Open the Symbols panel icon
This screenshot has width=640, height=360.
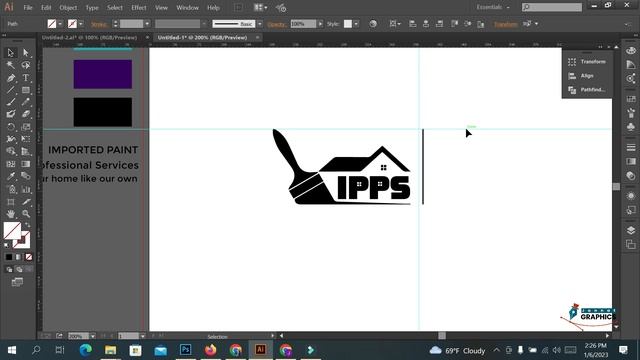(631, 127)
